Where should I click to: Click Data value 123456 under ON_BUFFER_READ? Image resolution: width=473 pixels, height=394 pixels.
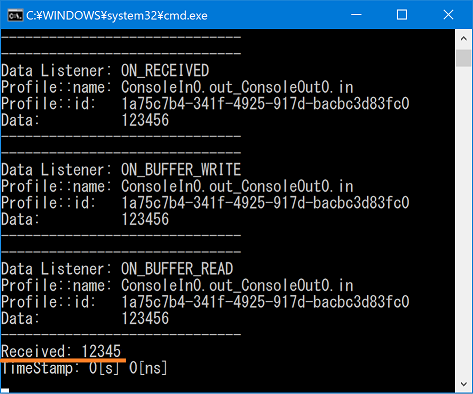145,318
